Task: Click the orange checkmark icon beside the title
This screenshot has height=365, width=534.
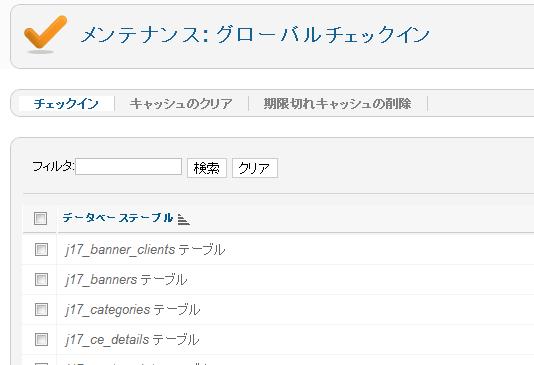Action: coord(45,34)
